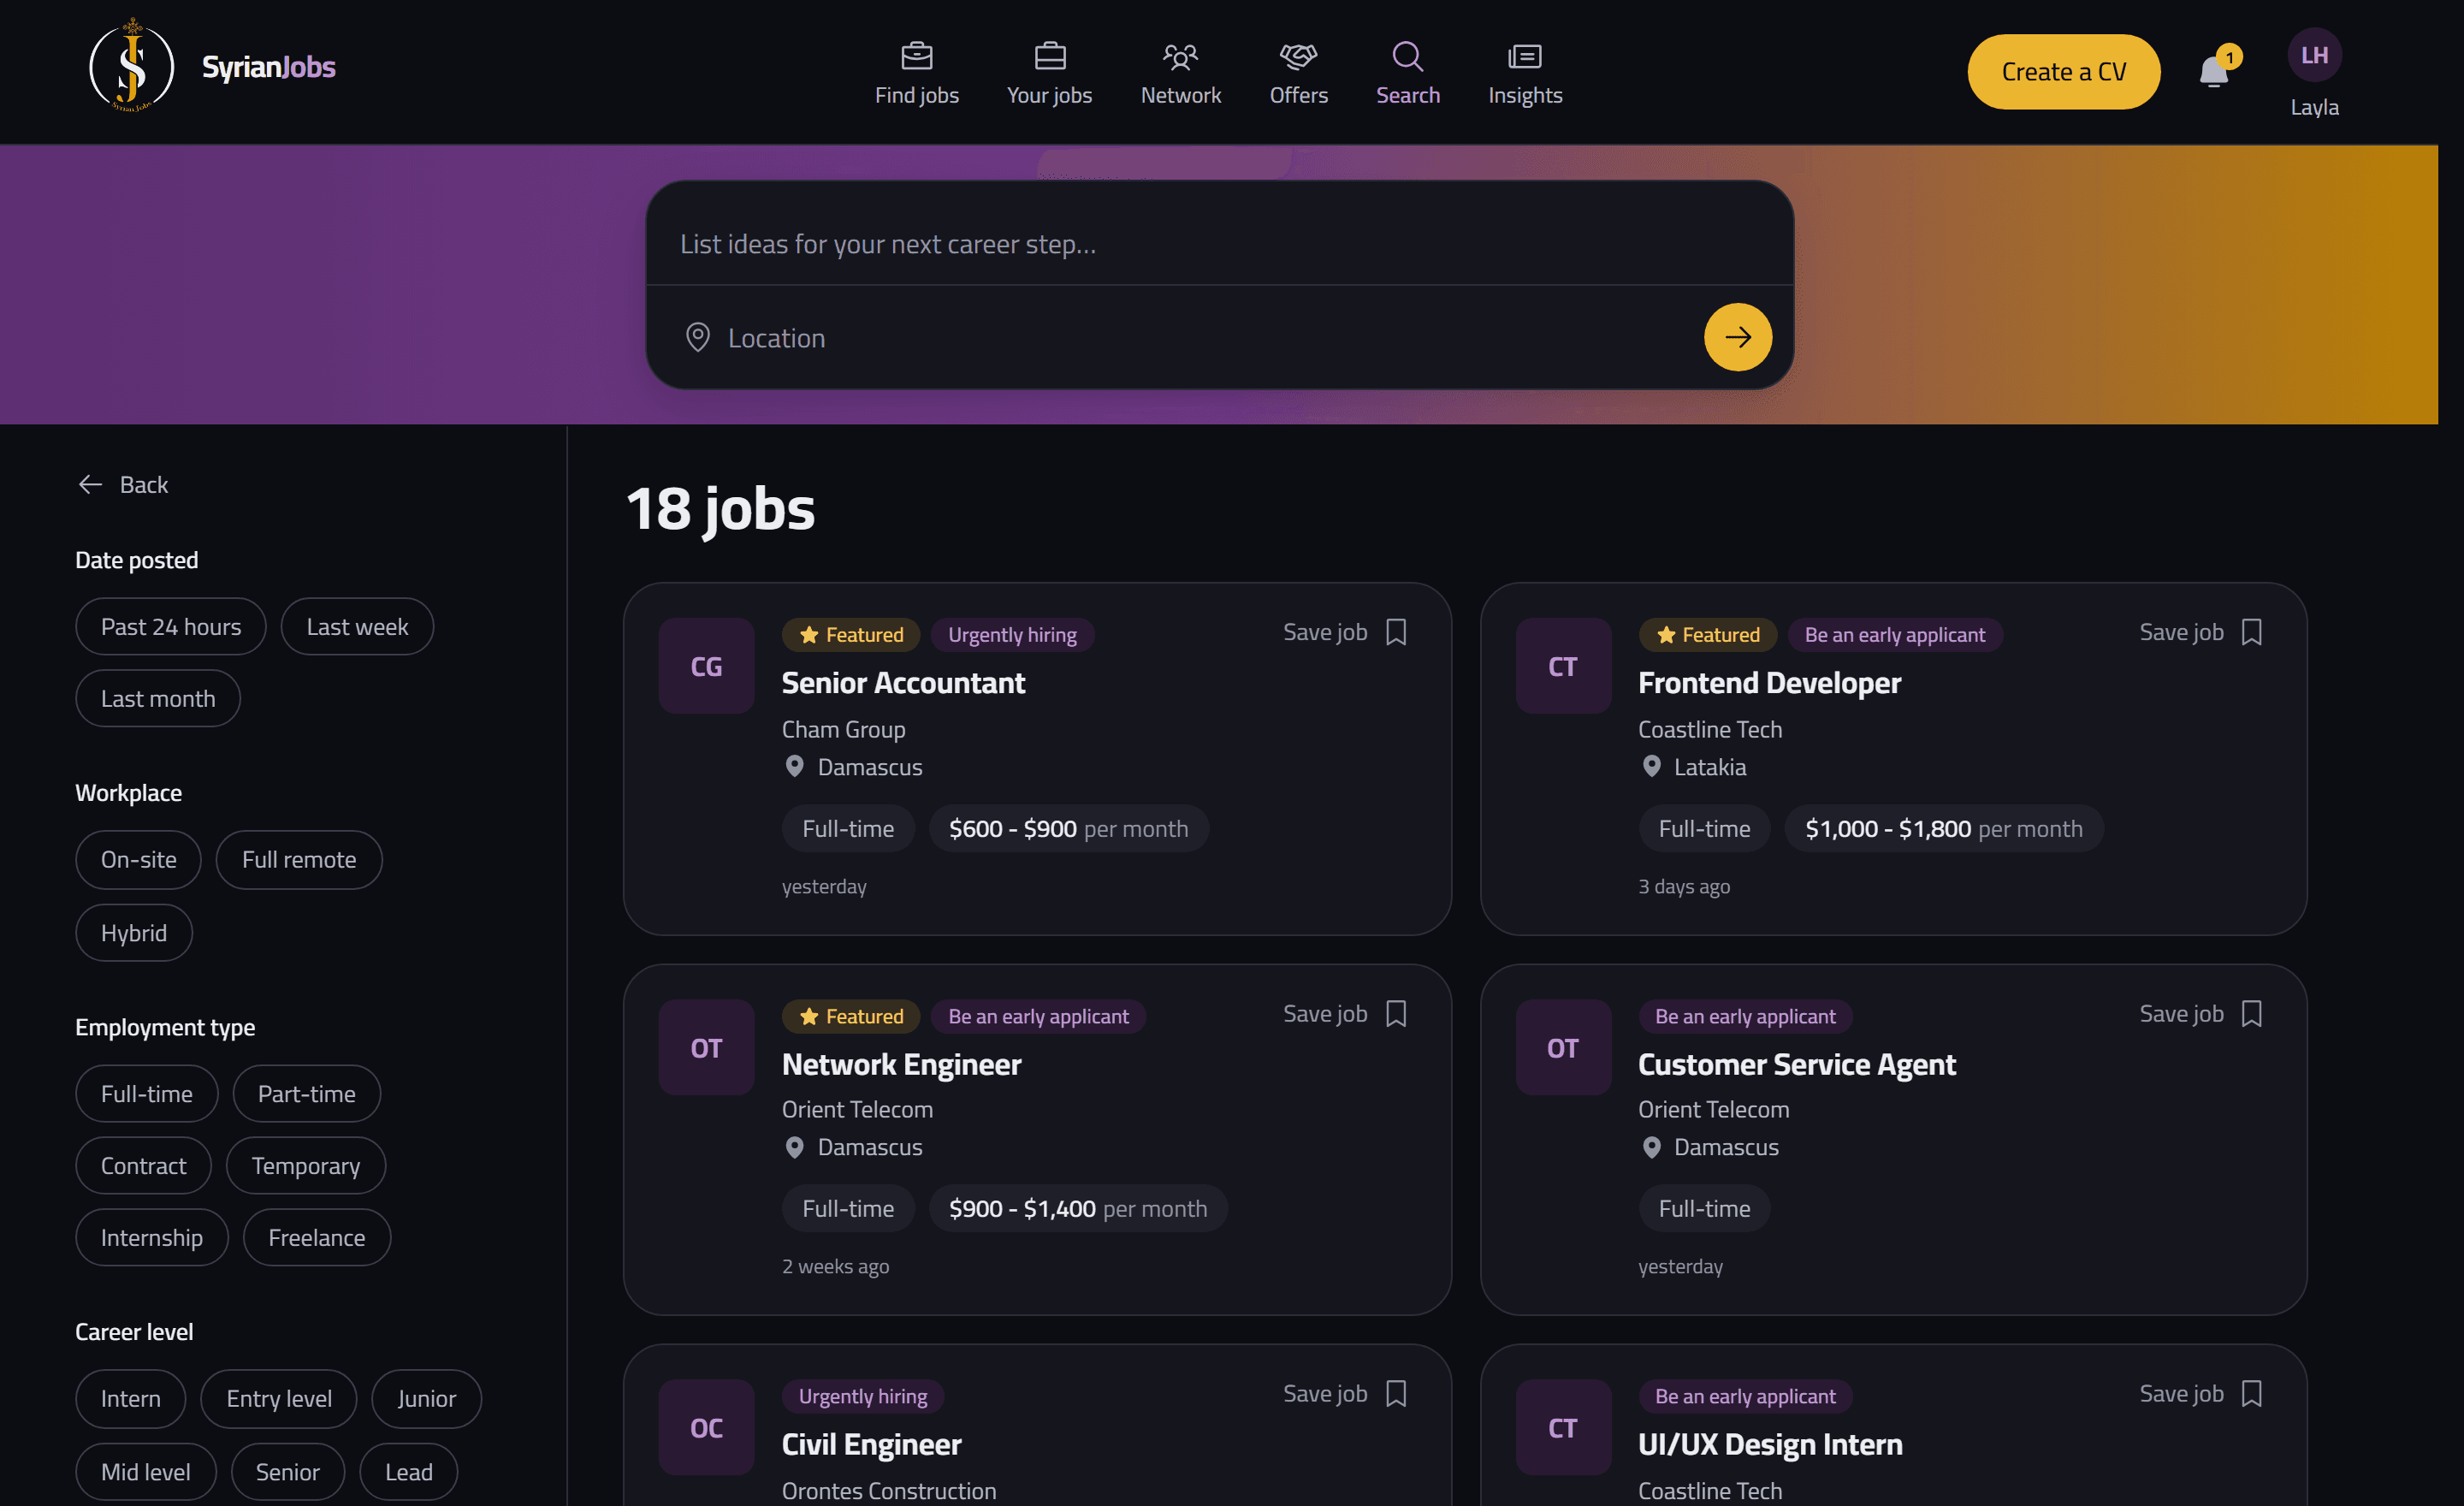Toggle the Mid level filter
The width and height of the screenshot is (2464, 1506).
coord(145,1471)
